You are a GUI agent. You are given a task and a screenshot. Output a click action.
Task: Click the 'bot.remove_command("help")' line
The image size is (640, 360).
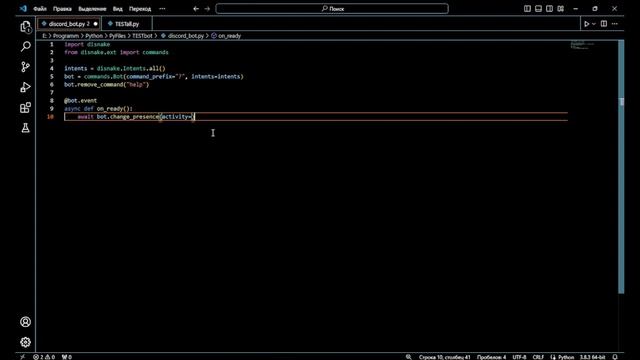[107, 84]
